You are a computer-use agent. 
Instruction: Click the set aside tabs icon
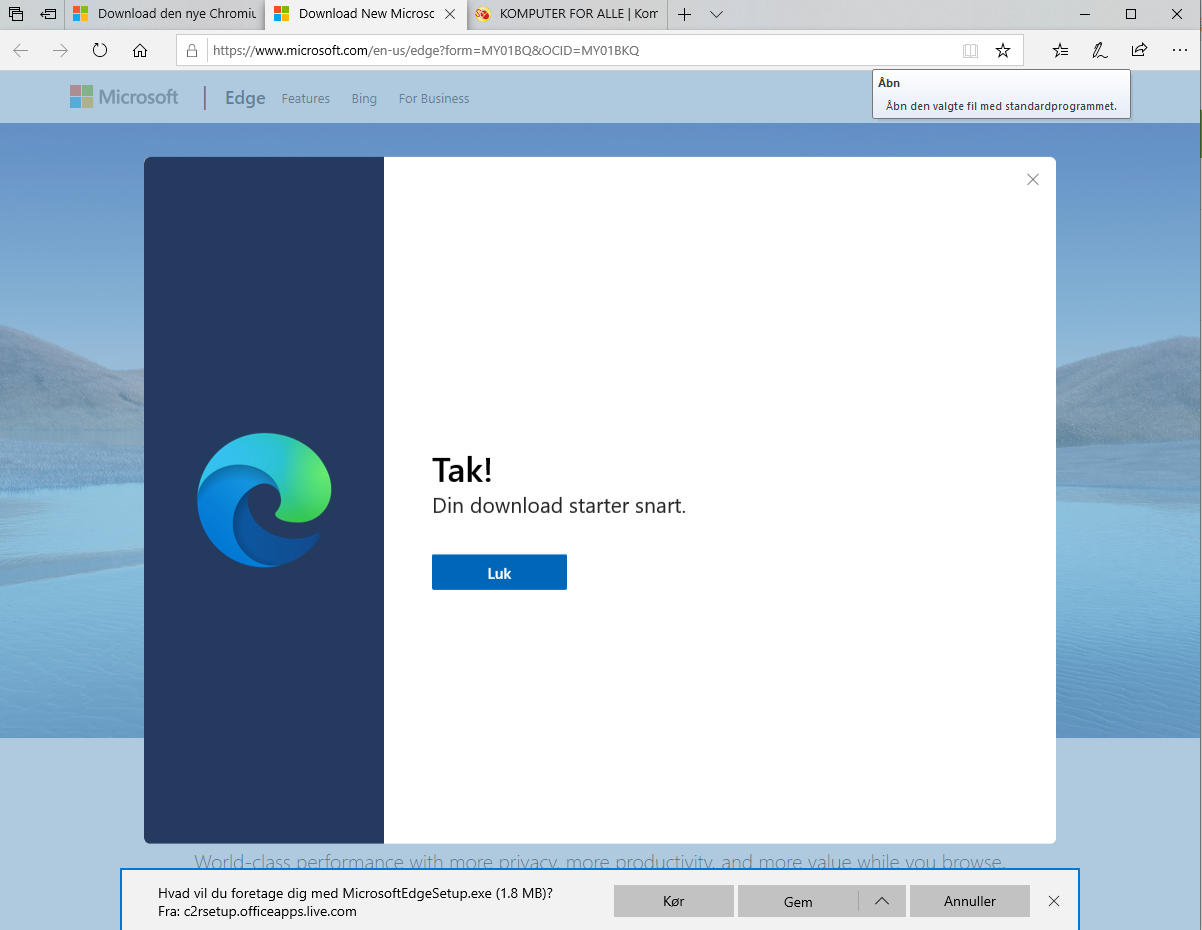click(47, 14)
